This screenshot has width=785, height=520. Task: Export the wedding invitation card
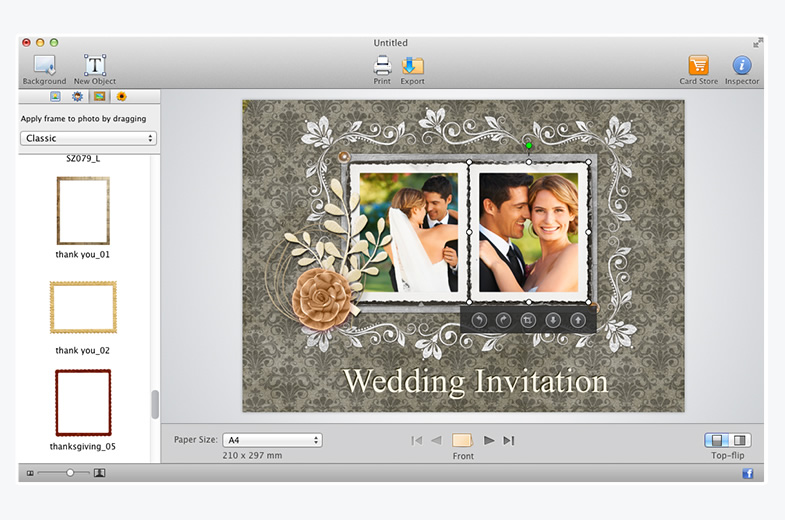(x=412, y=66)
